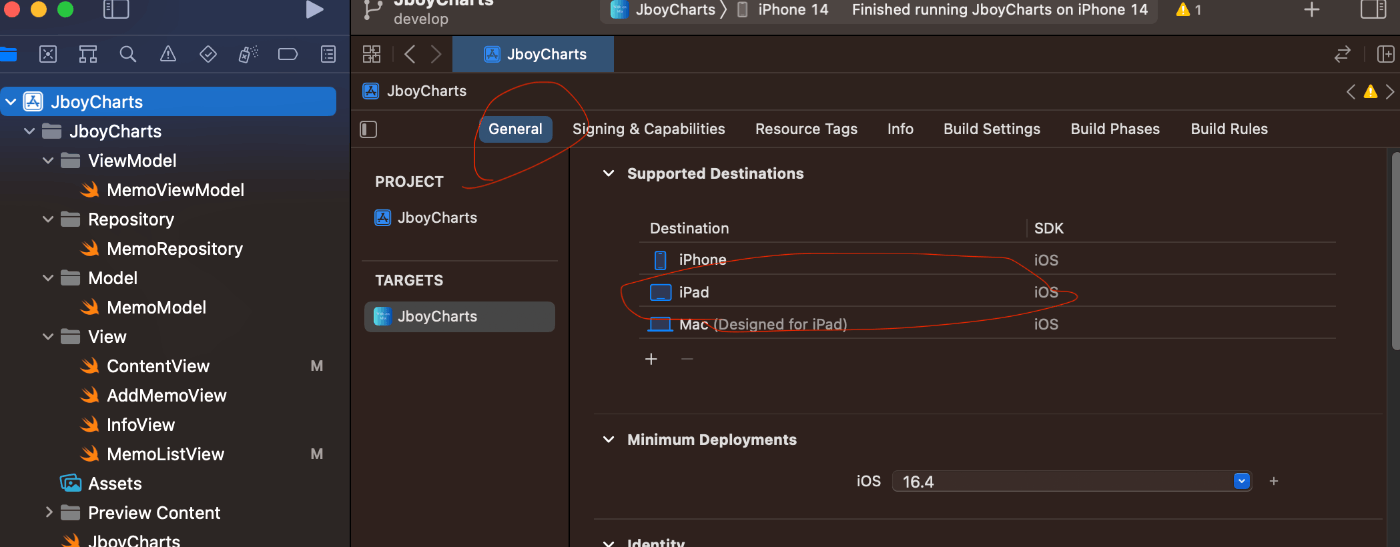Jump to next issue in breadcrumb bar
The height and width of the screenshot is (547, 1400).
click(x=1390, y=92)
